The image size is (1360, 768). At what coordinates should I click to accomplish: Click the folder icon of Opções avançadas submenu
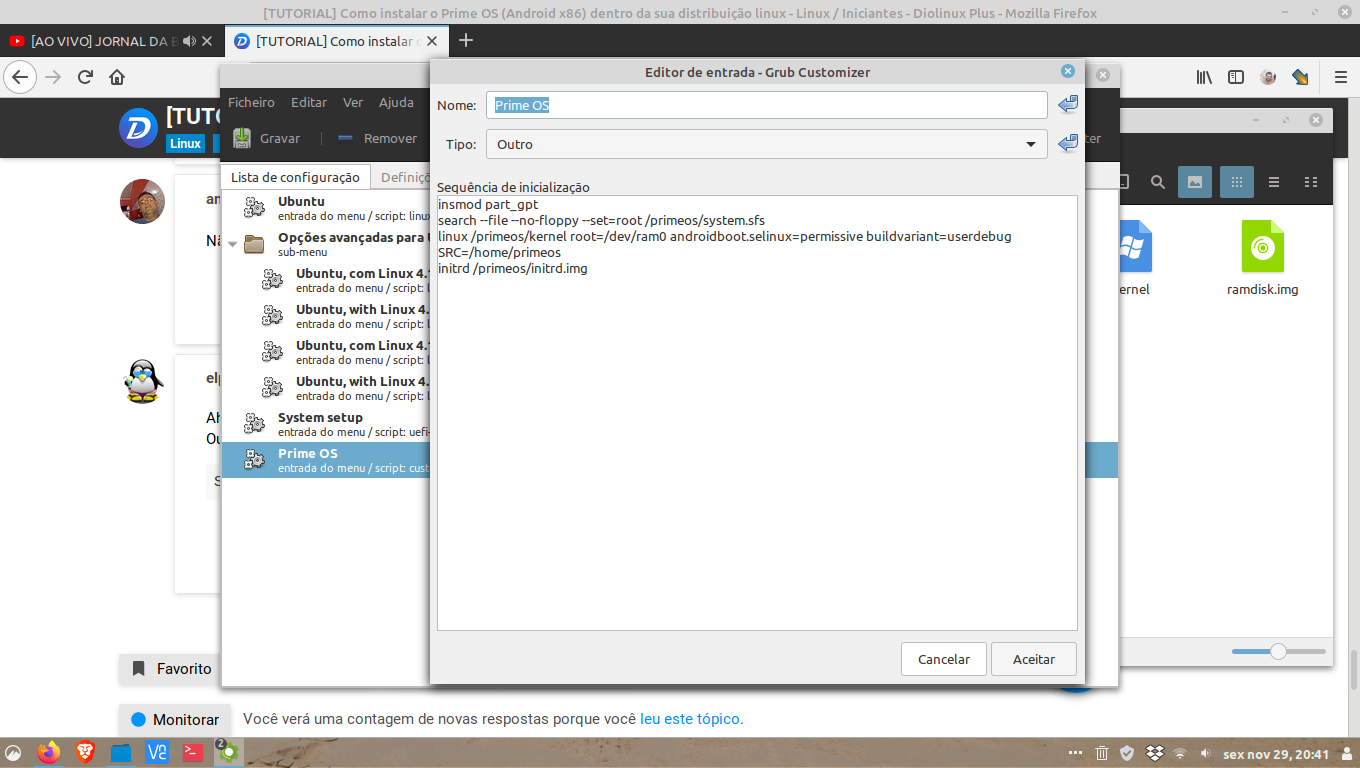click(254, 244)
